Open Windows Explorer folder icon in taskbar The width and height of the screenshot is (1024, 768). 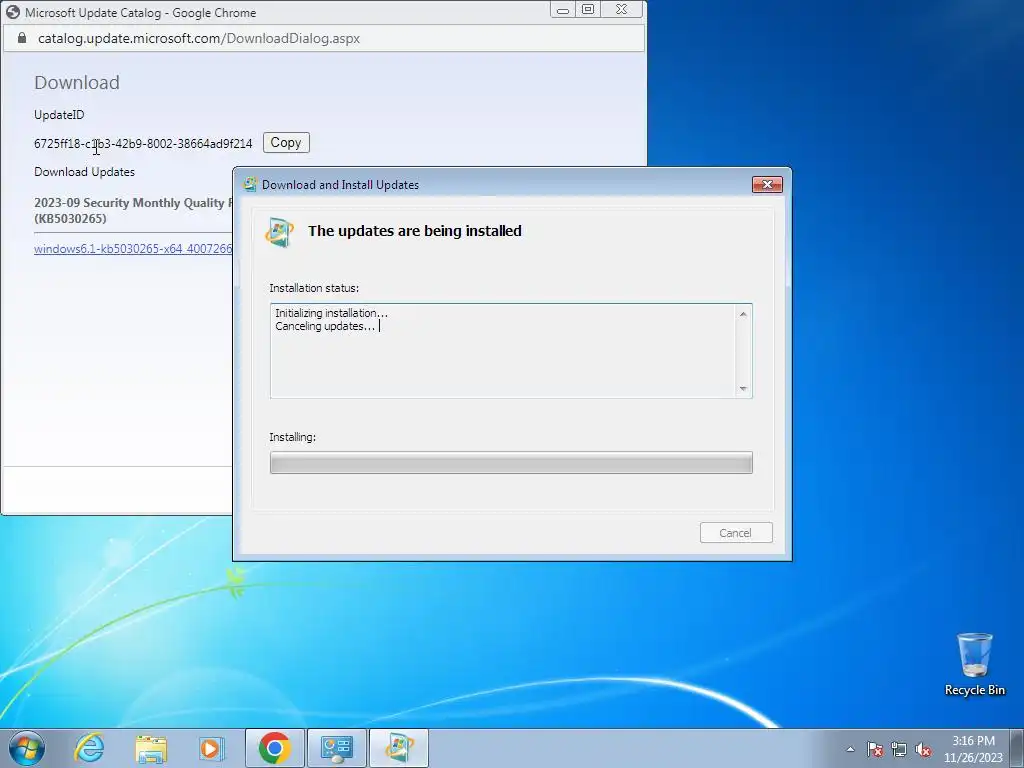[x=151, y=748]
